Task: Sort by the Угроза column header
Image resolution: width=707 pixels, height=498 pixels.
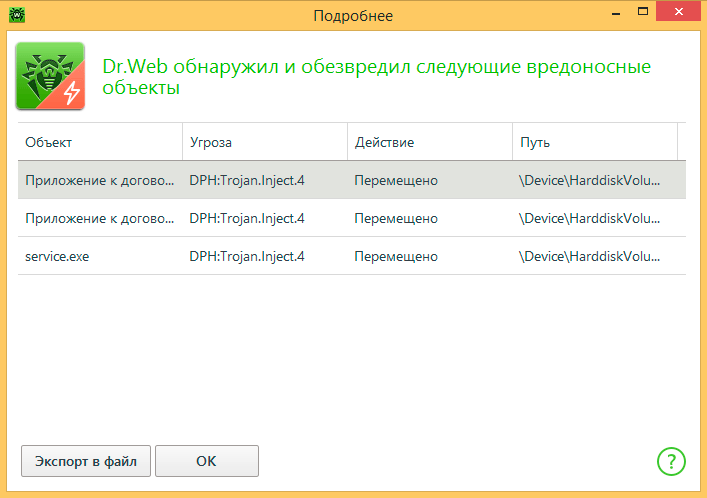Action: (x=265, y=142)
